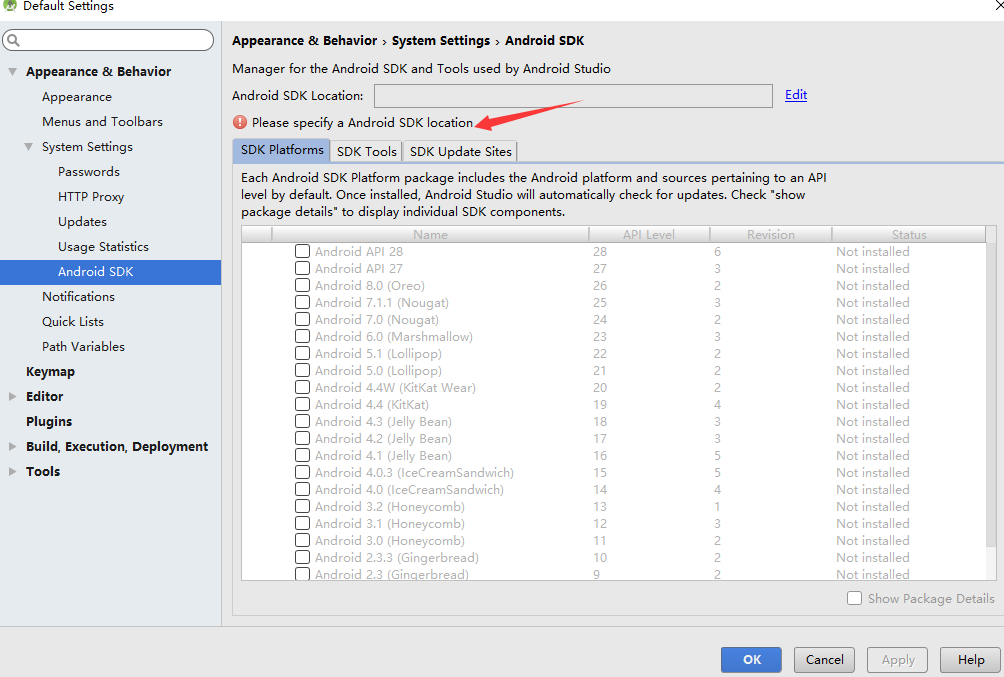
Task: Check the Android 4.4 (KitKat) checkbox
Action: (302, 404)
